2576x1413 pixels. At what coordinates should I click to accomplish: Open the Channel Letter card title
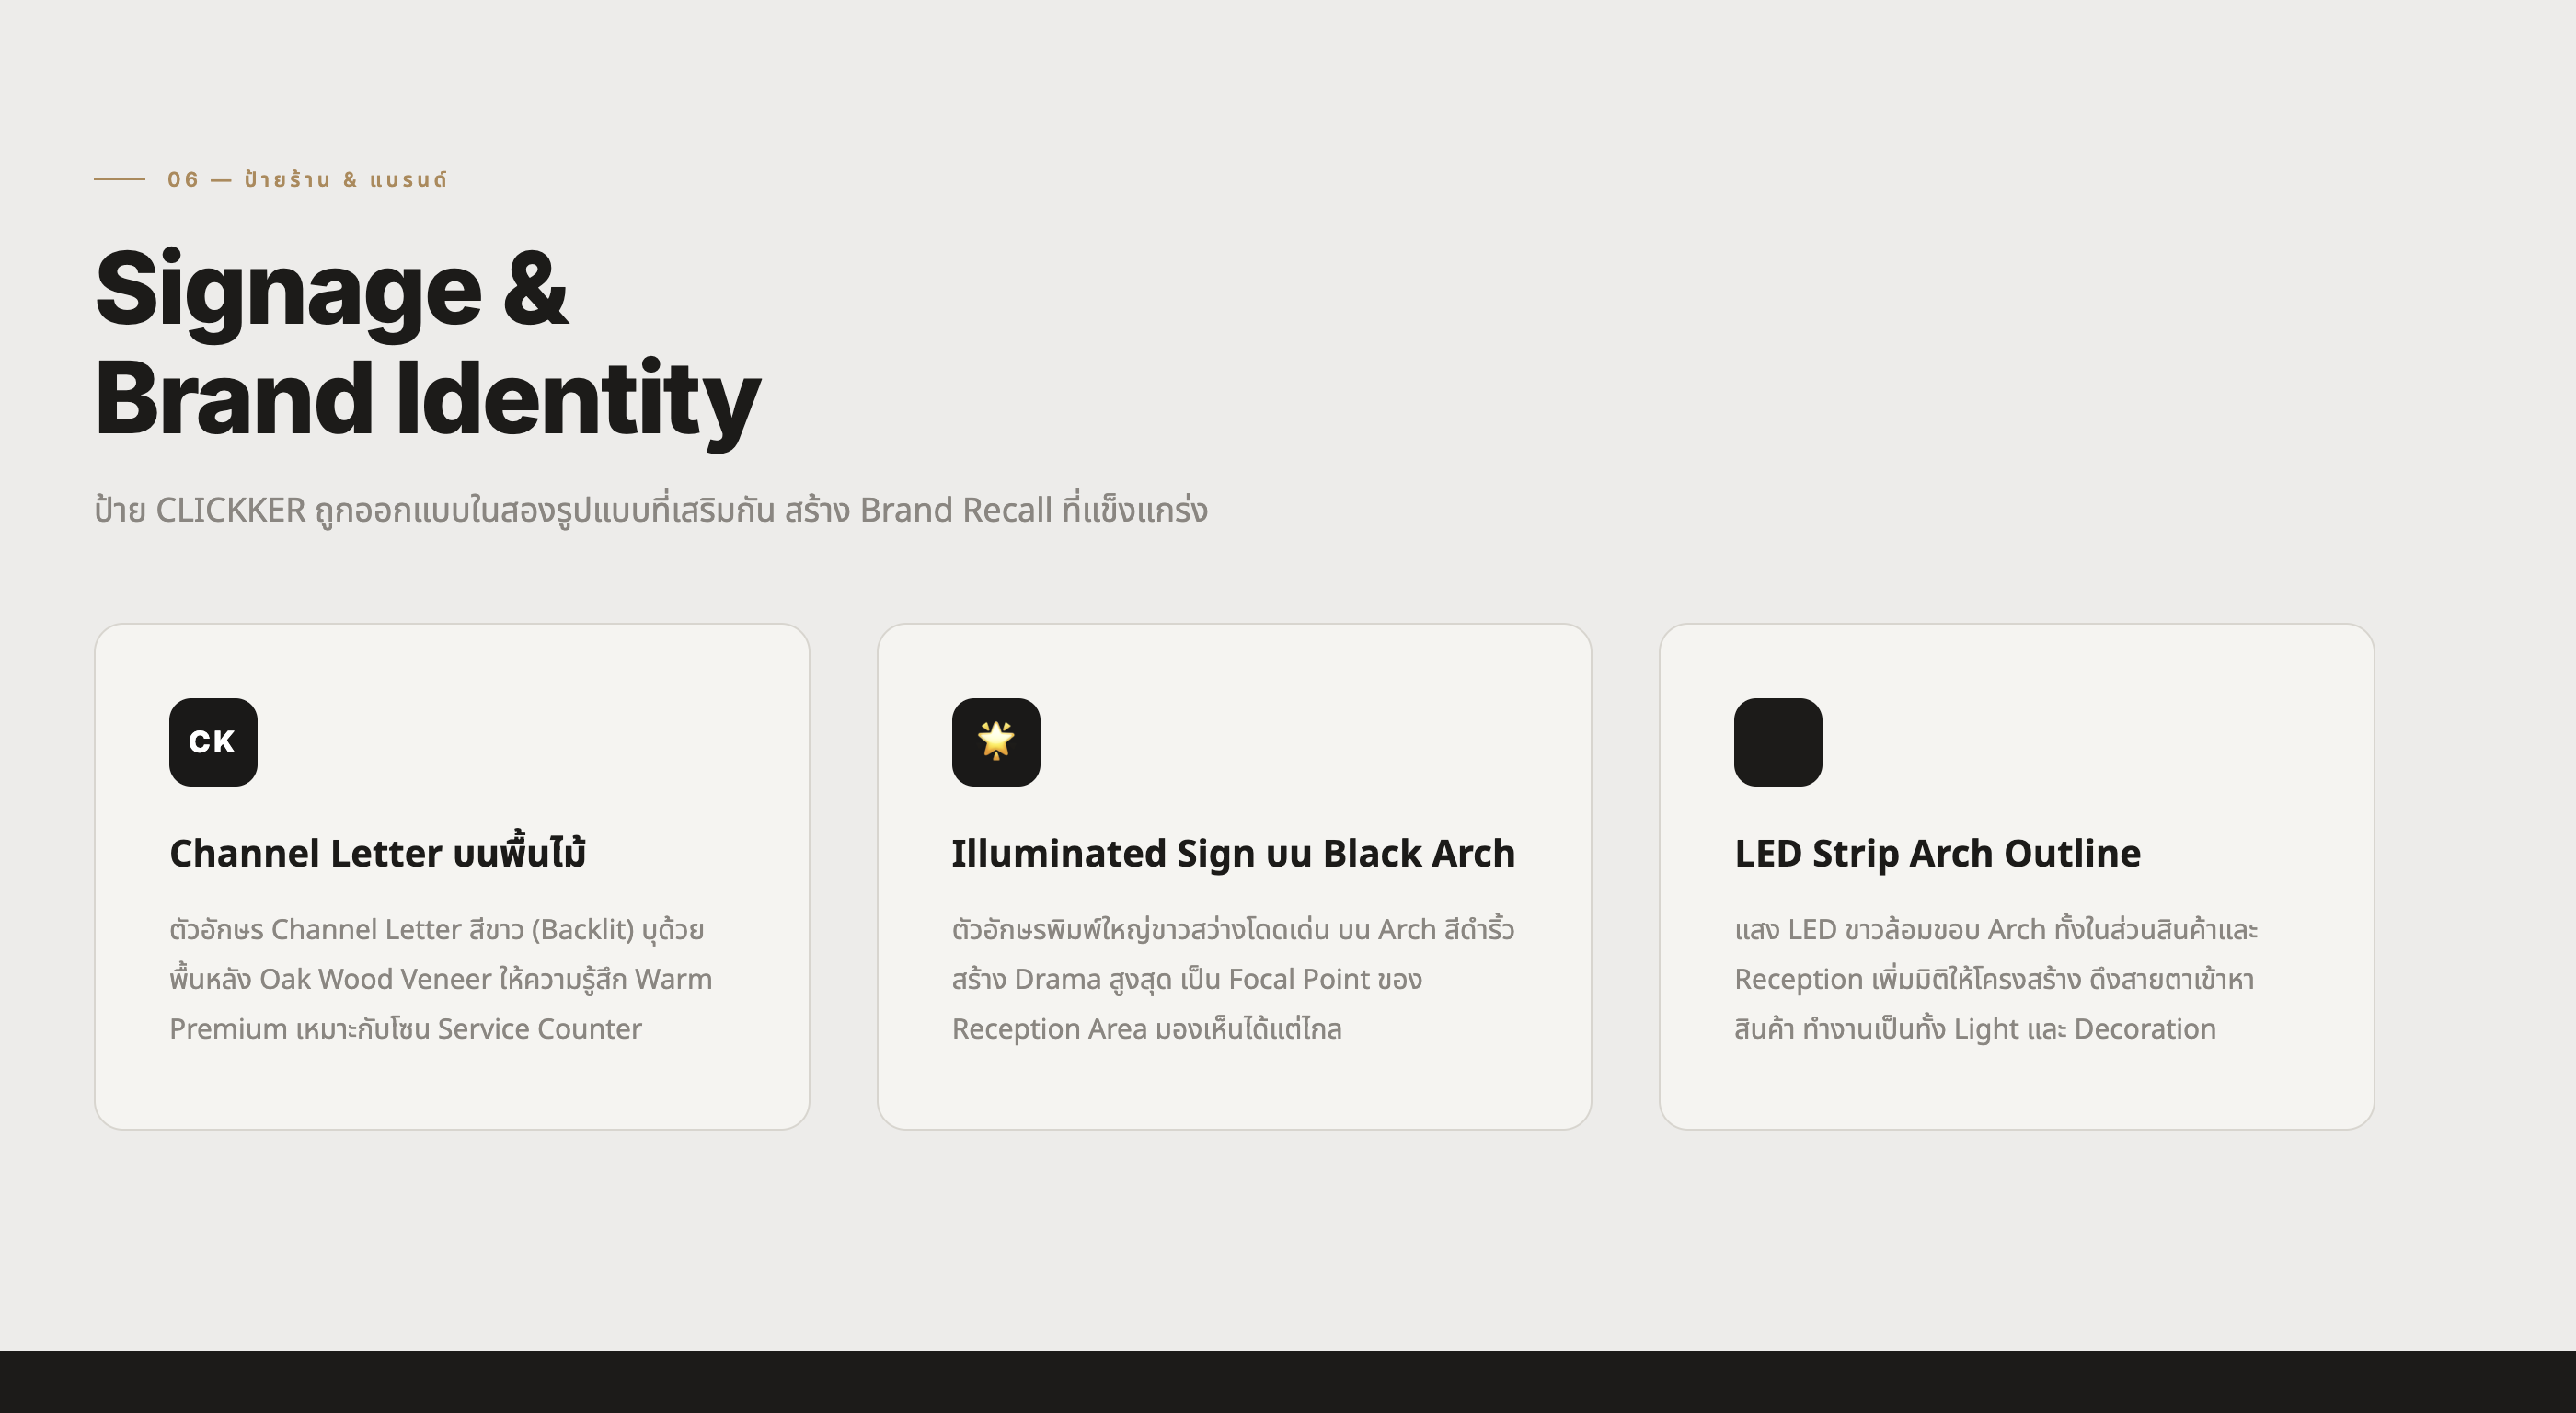(x=377, y=854)
